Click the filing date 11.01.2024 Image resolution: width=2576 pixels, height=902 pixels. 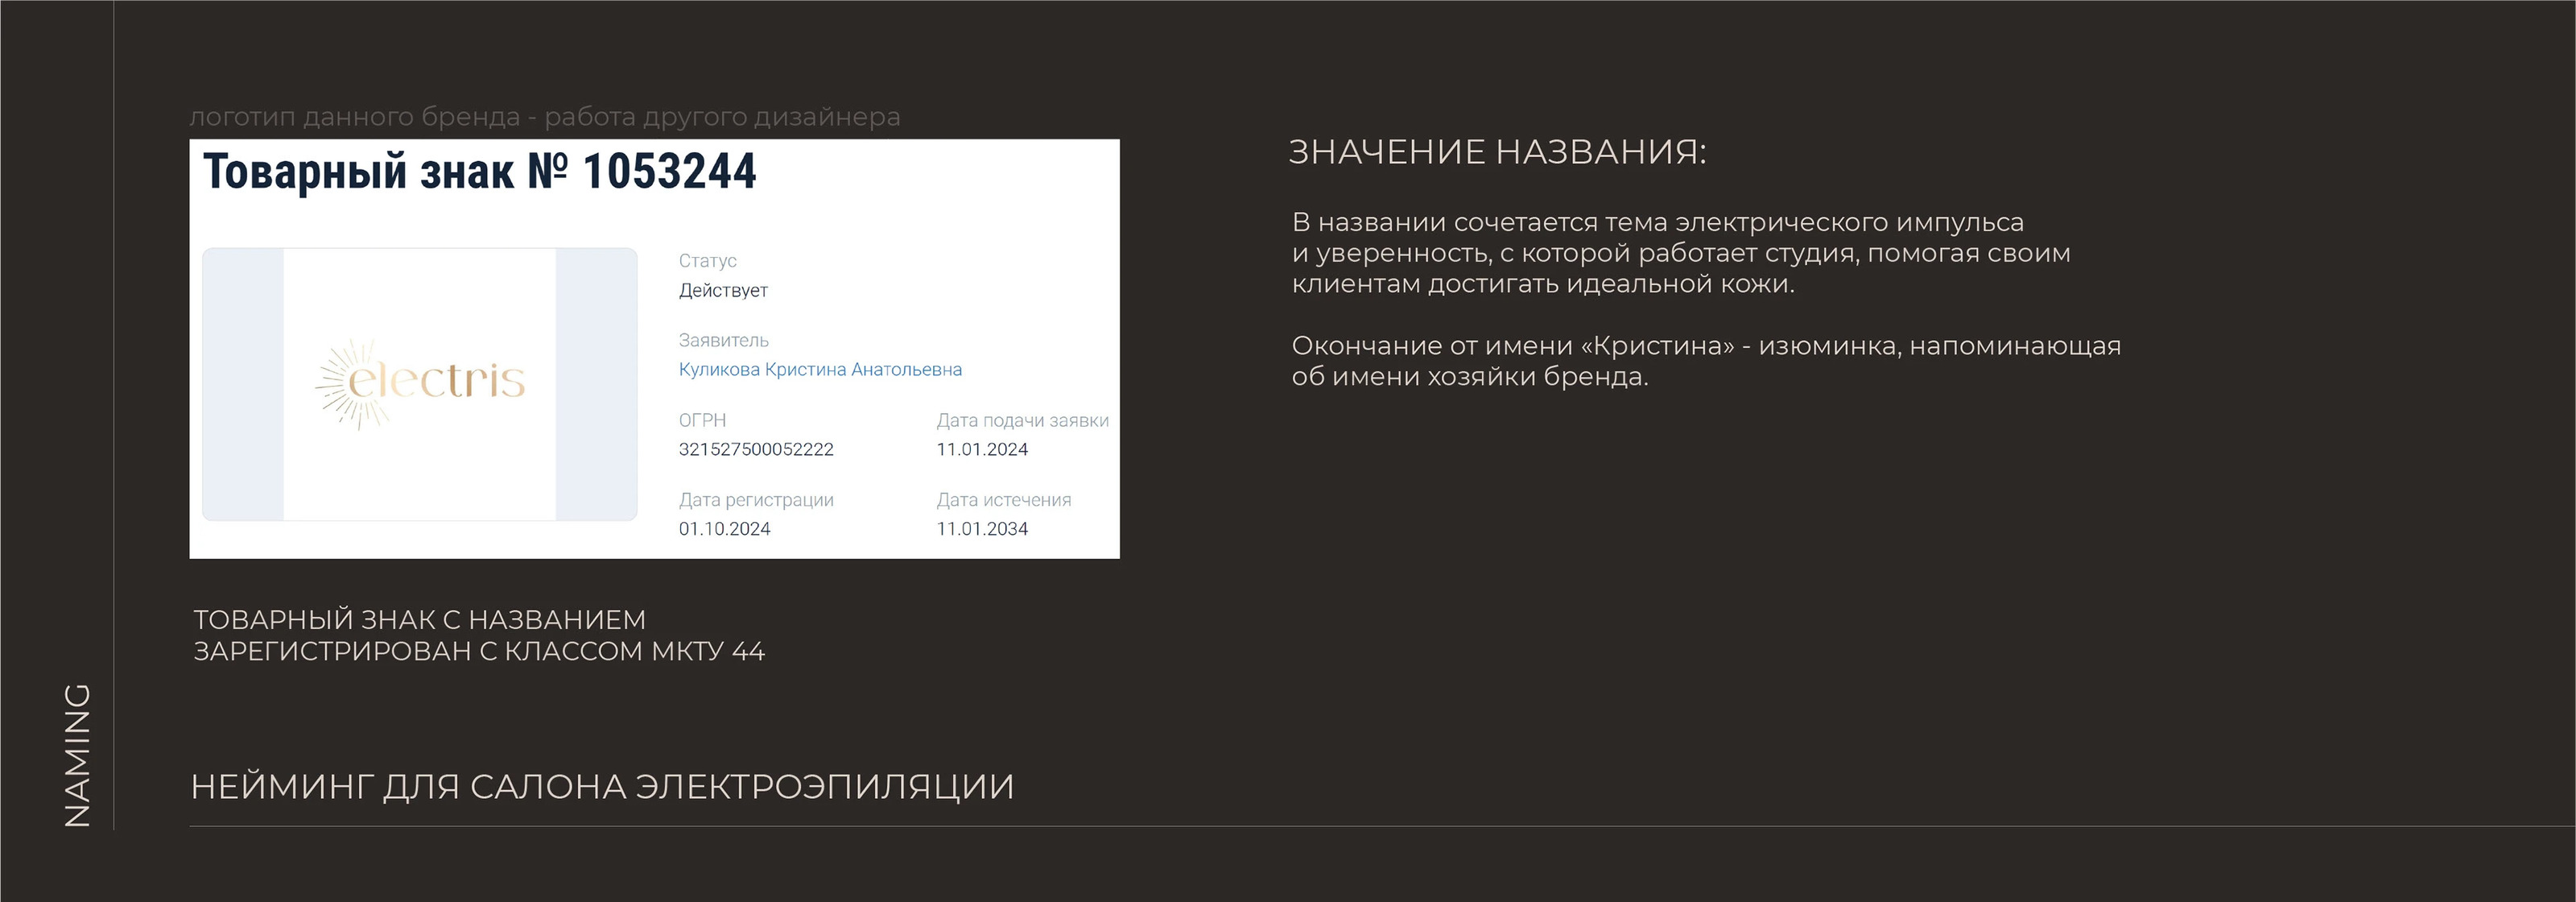point(981,449)
